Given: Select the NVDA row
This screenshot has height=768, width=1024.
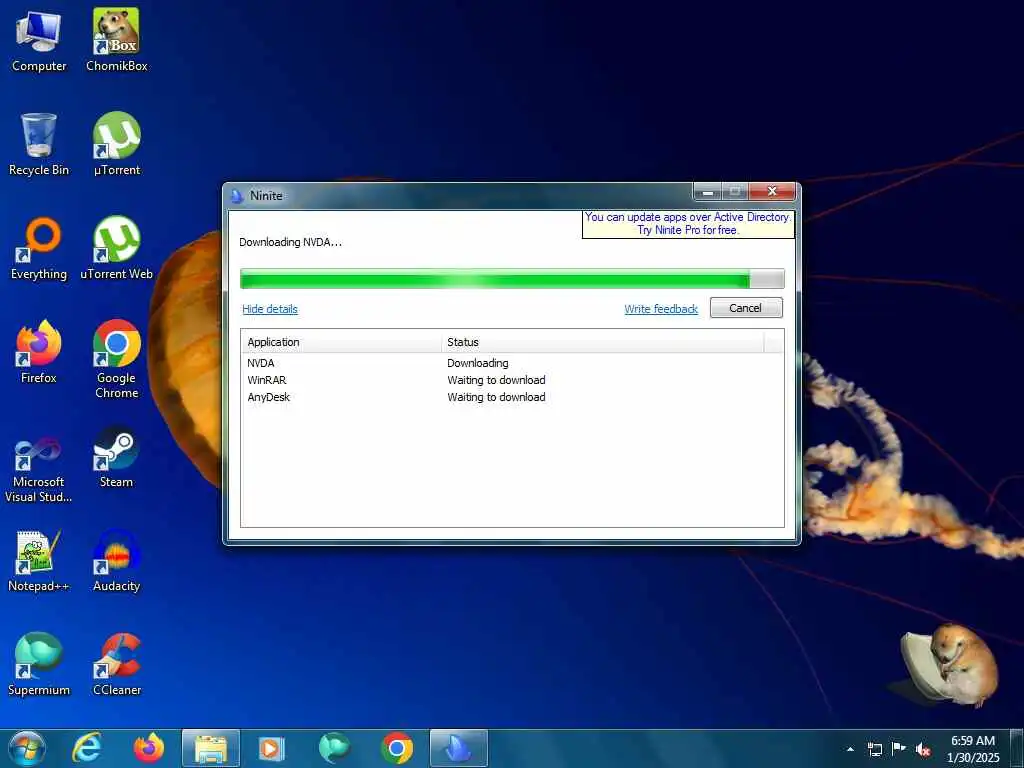Looking at the screenshot, I should pos(512,363).
